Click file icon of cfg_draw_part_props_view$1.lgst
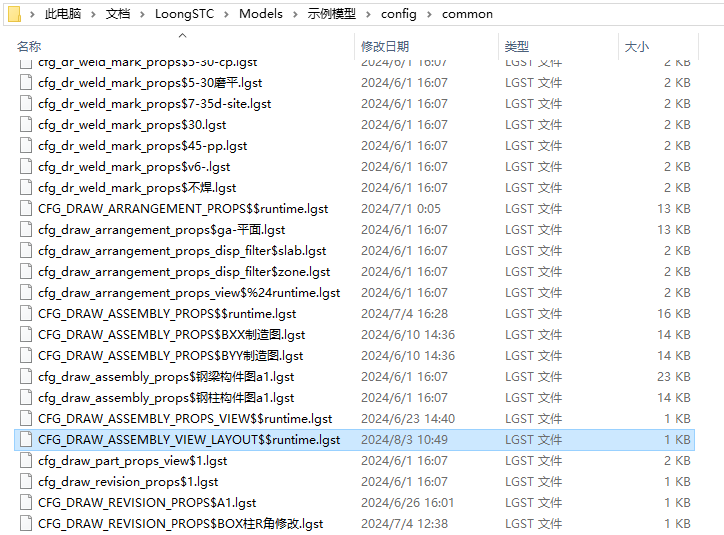This screenshot has height=535, width=724. coord(26,461)
